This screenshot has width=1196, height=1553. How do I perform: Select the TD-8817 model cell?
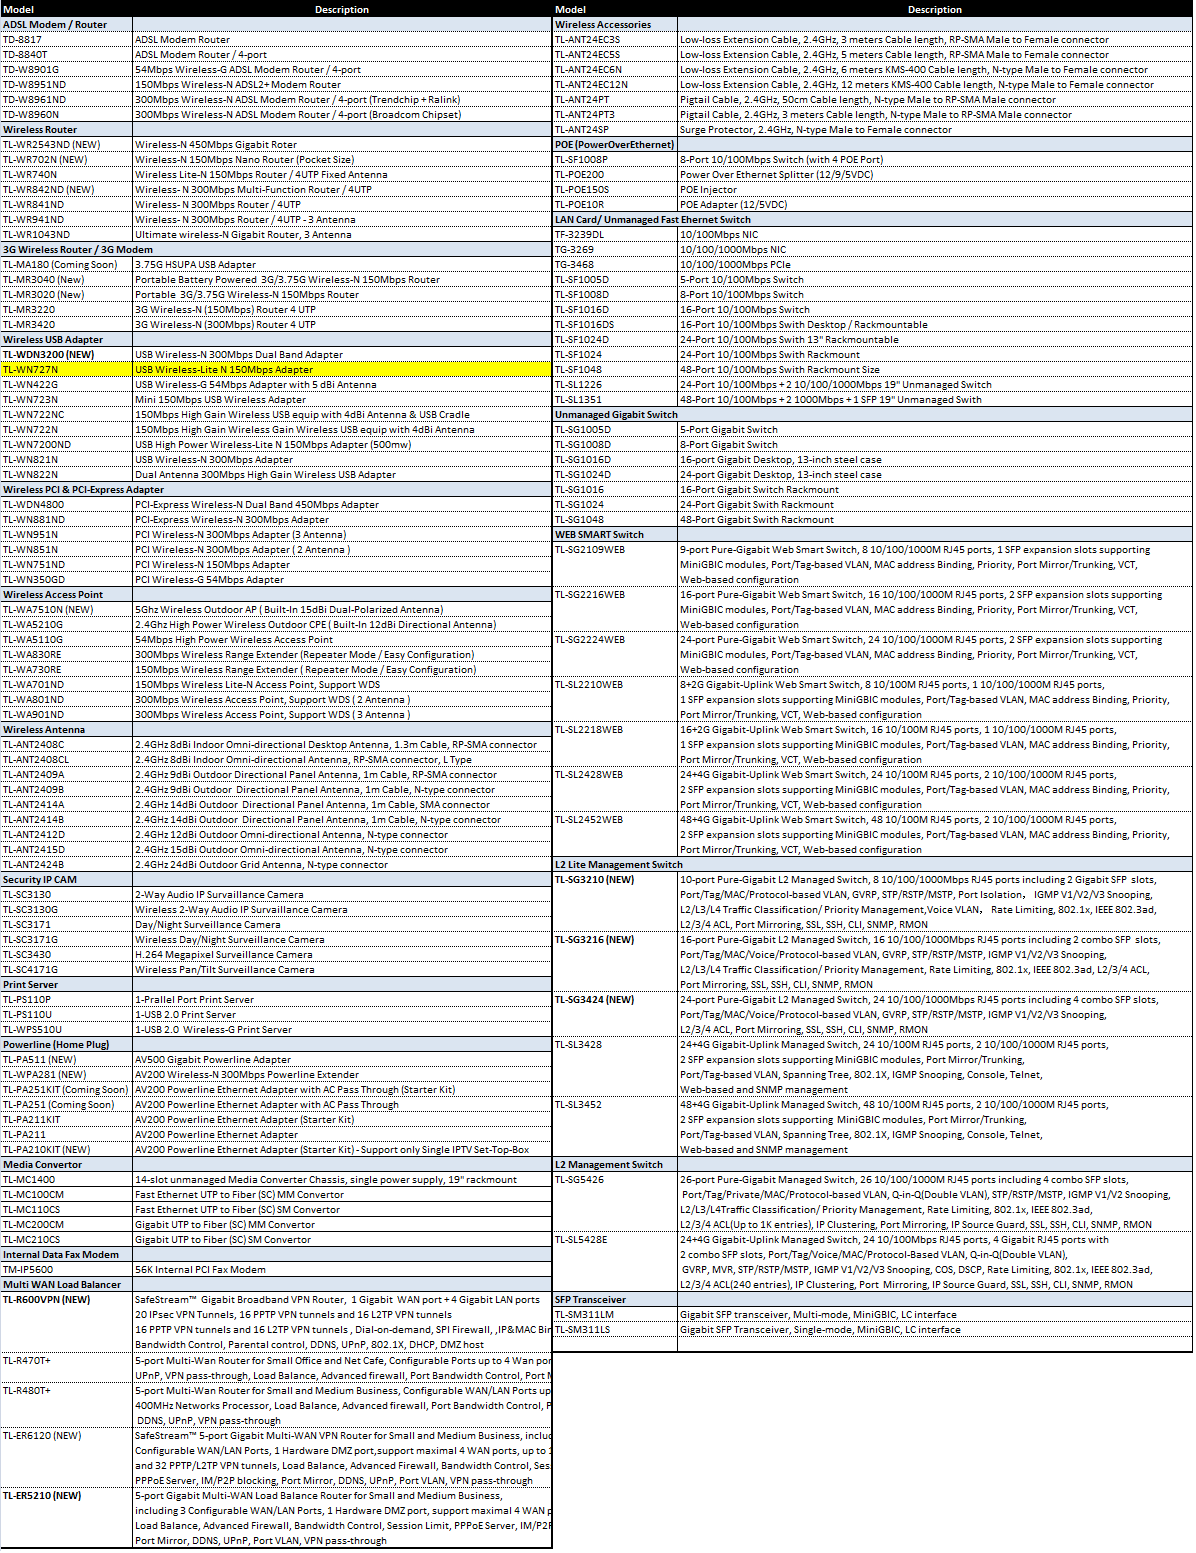pos(66,40)
